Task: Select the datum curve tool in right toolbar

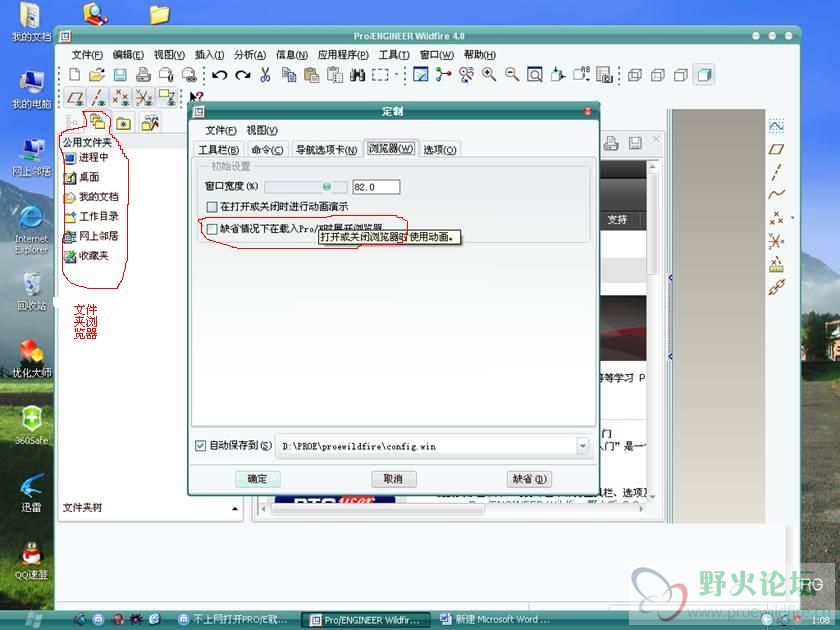Action: point(776,194)
